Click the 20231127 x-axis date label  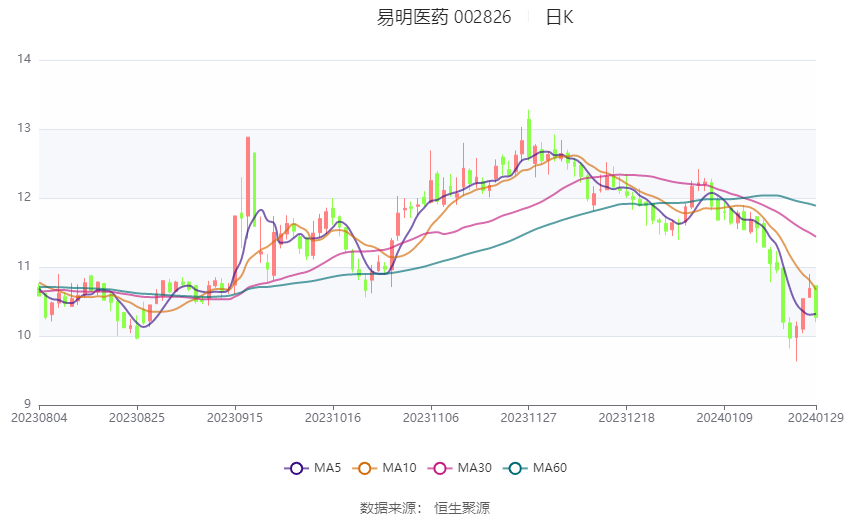(529, 418)
